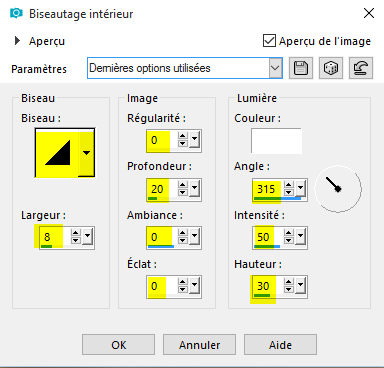384x368 pixels.
Task: Randomize parameters with the dice icon
Action: click(331, 68)
